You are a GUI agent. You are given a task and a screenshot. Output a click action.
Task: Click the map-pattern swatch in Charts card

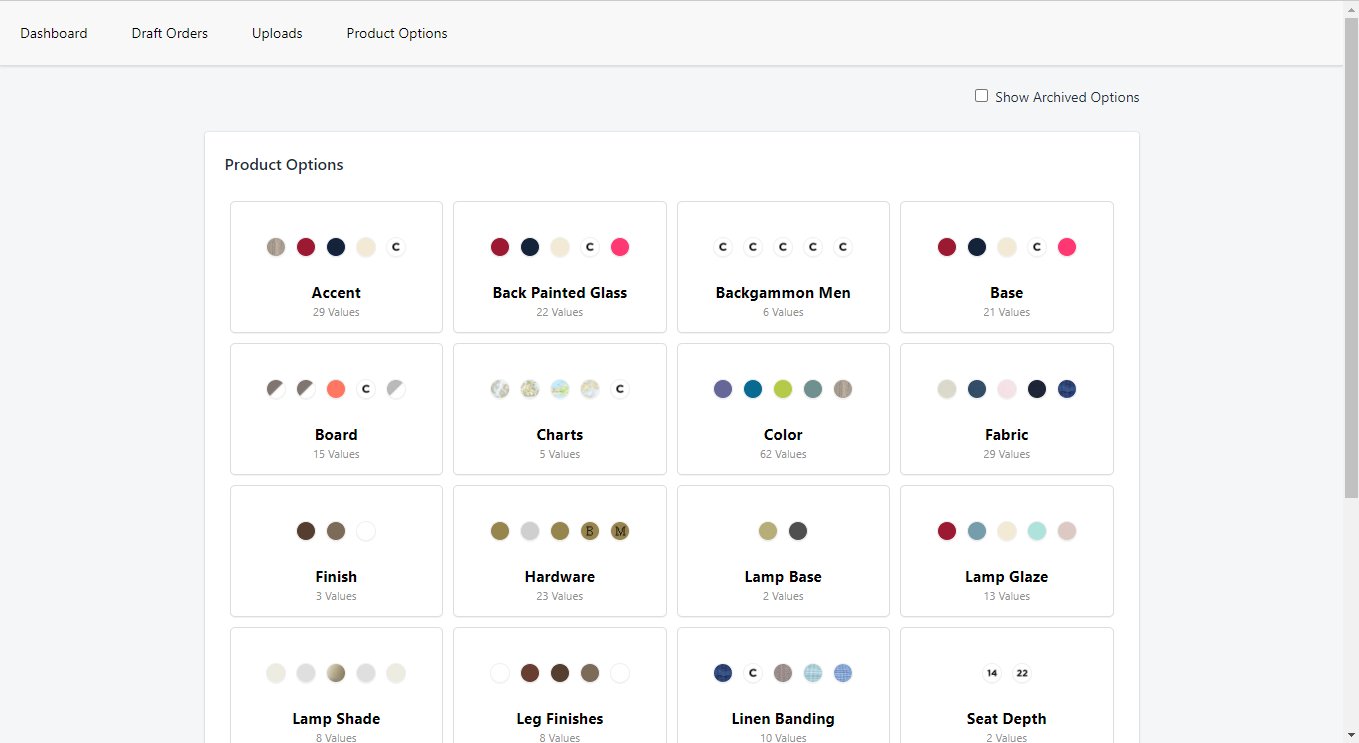[x=560, y=389]
